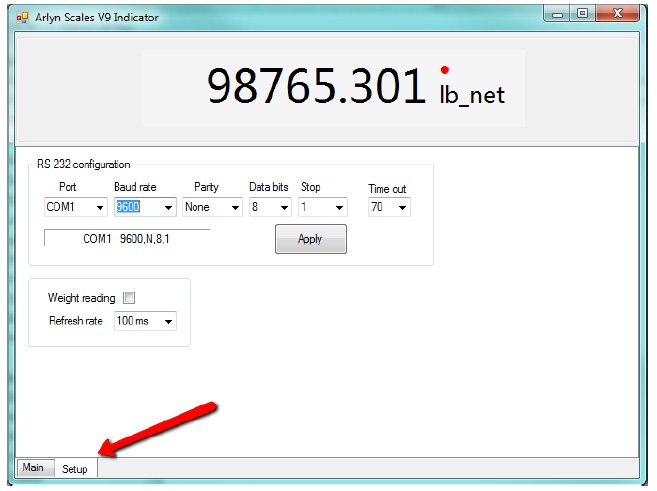Screen dimensions: 657x491
Task: Switch to the Main tab
Action: tap(35, 468)
